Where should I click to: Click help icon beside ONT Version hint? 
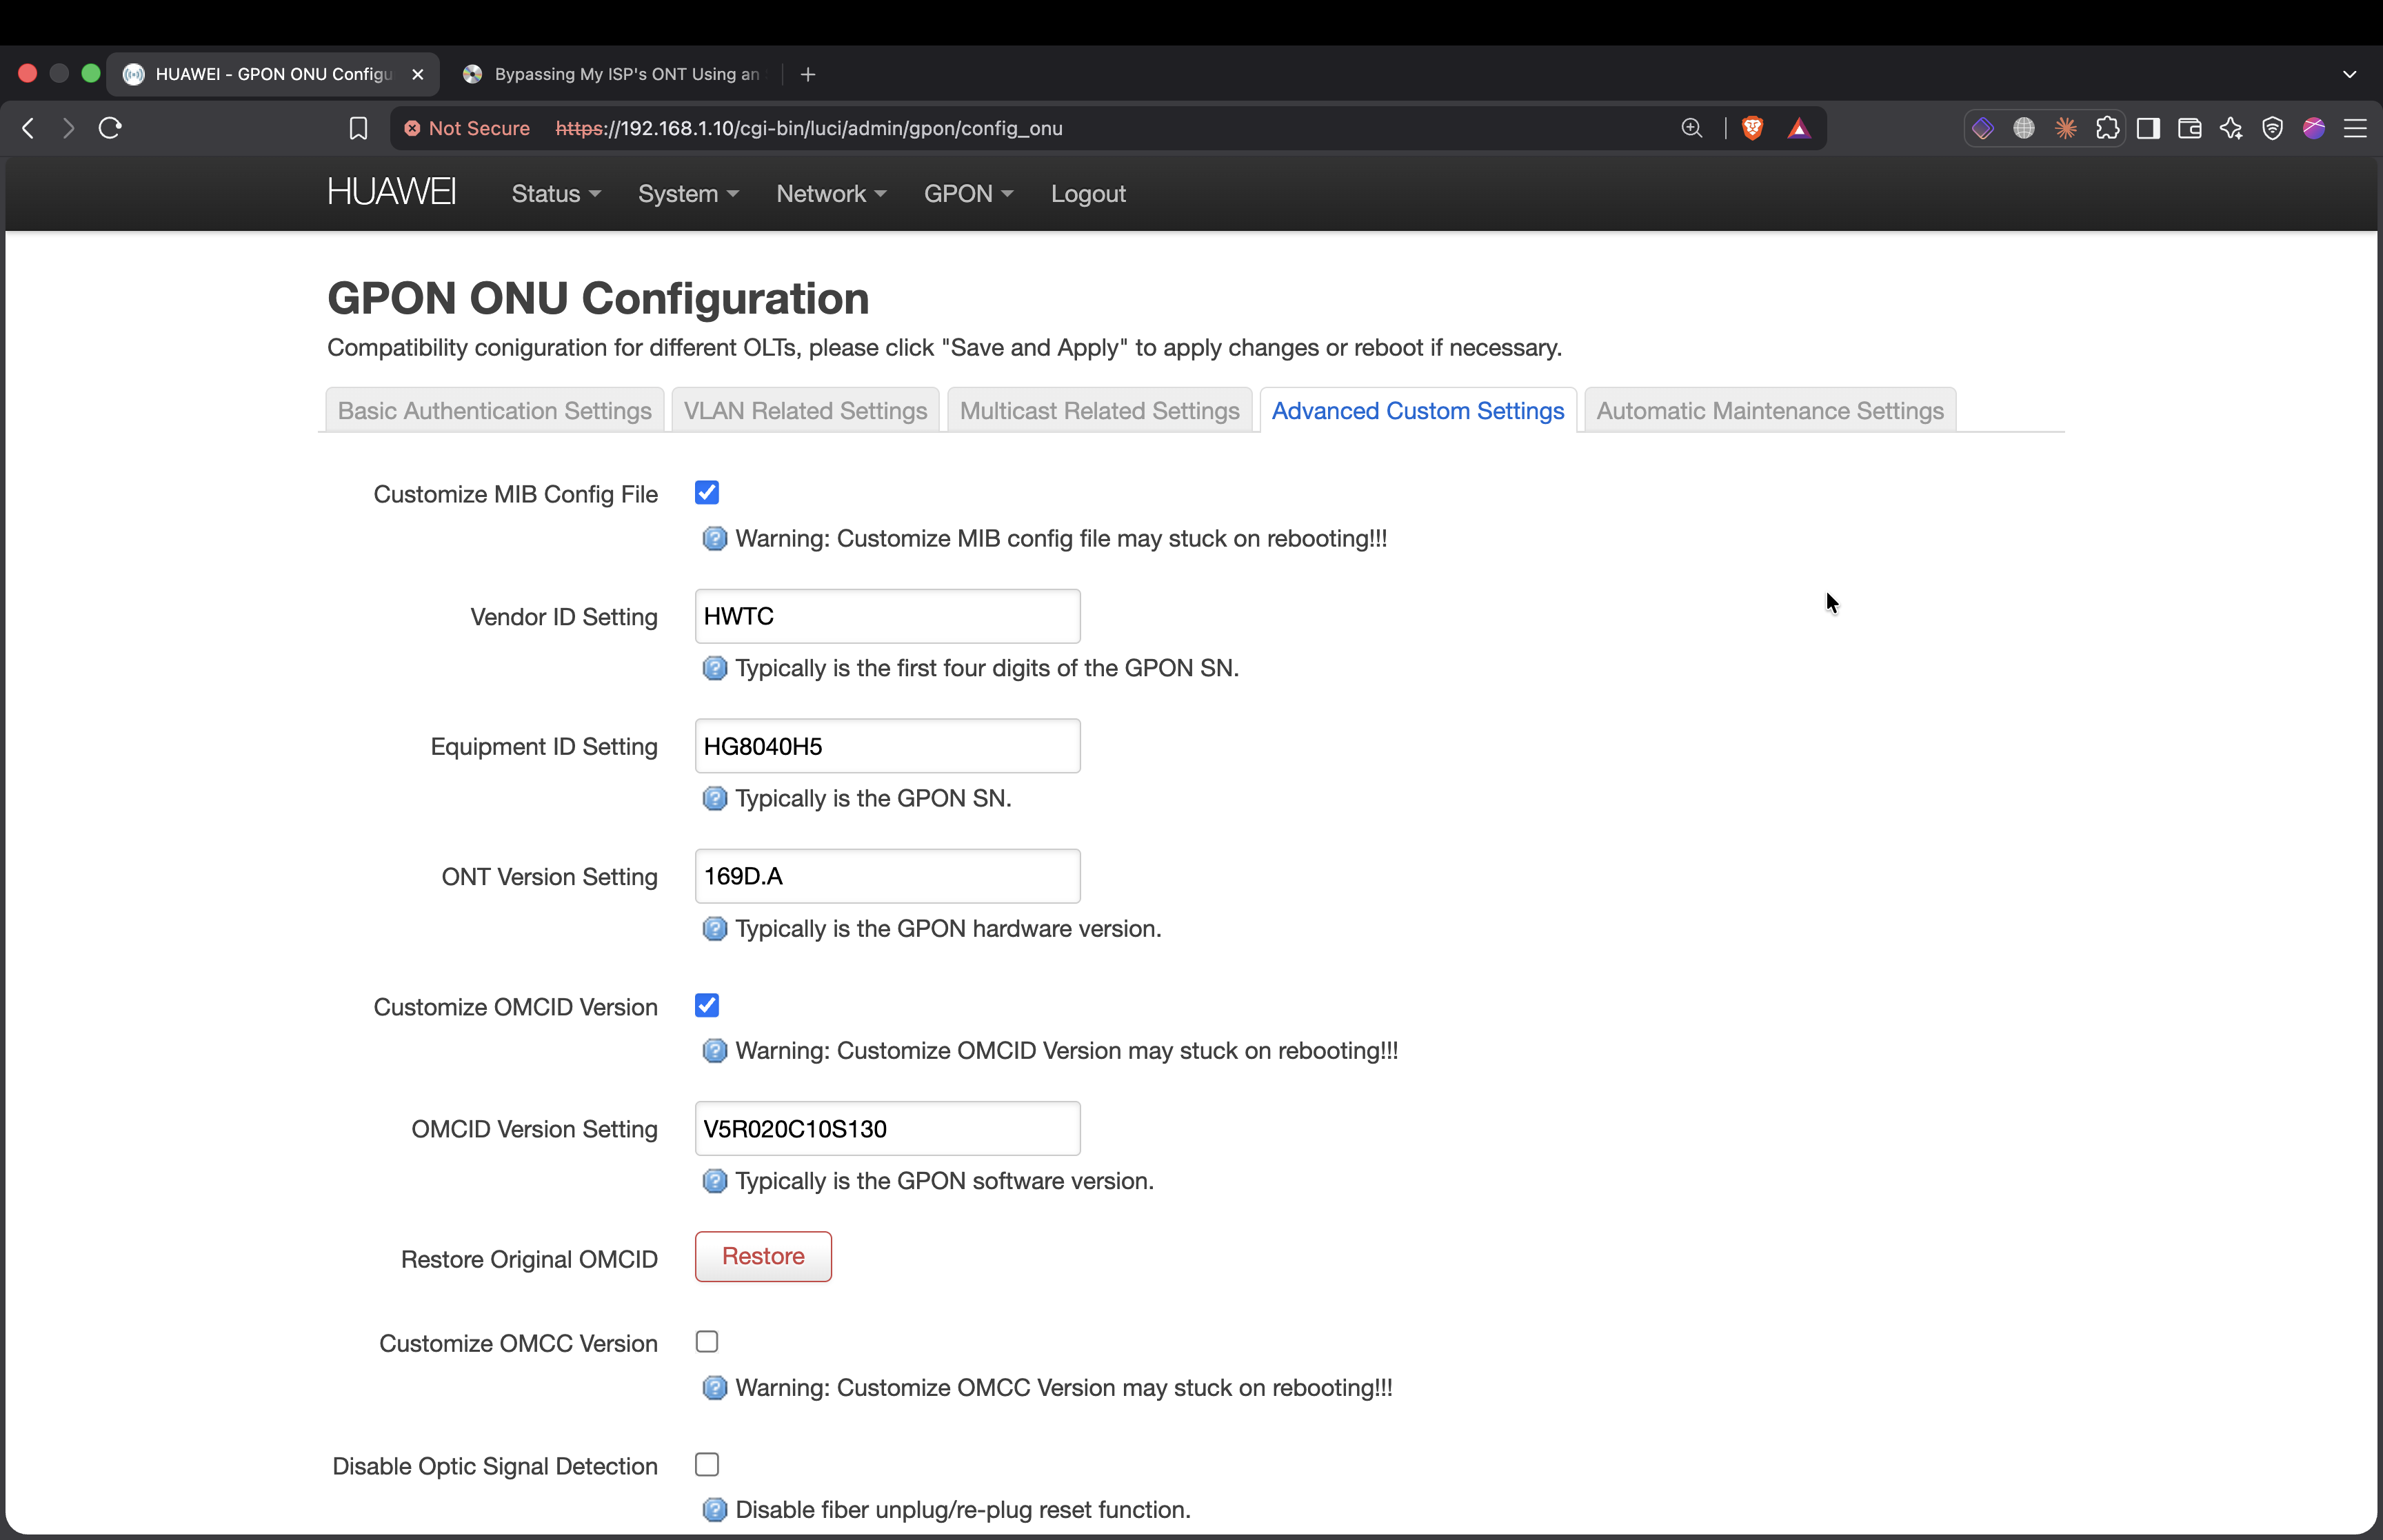click(x=714, y=929)
